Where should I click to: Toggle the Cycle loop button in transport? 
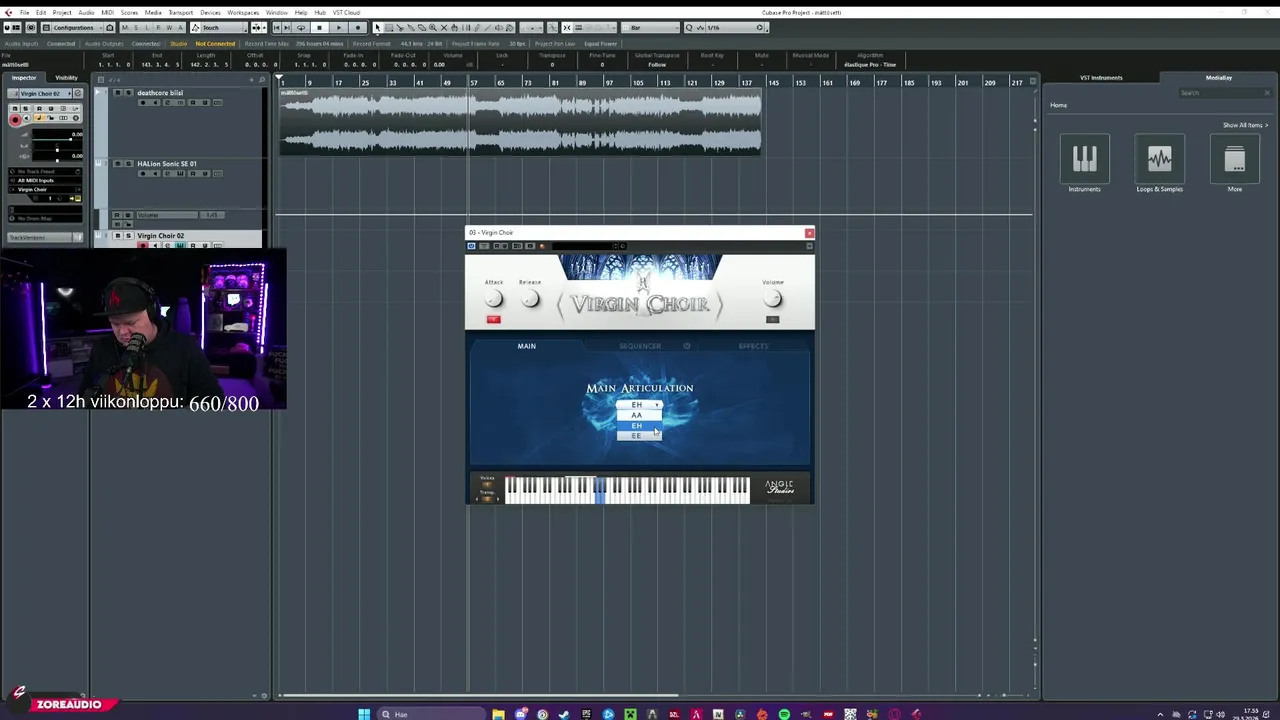(x=301, y=28)
